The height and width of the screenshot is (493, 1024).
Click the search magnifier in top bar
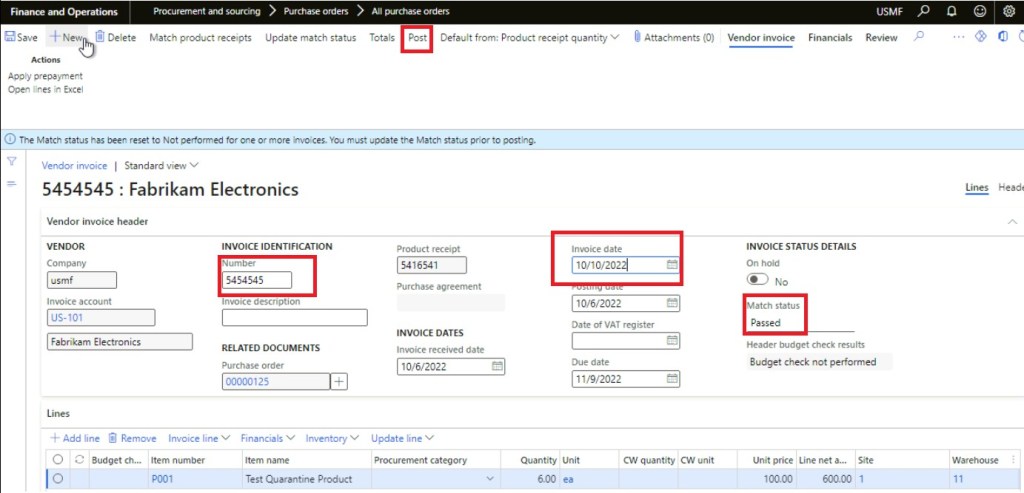pos(923,11)
